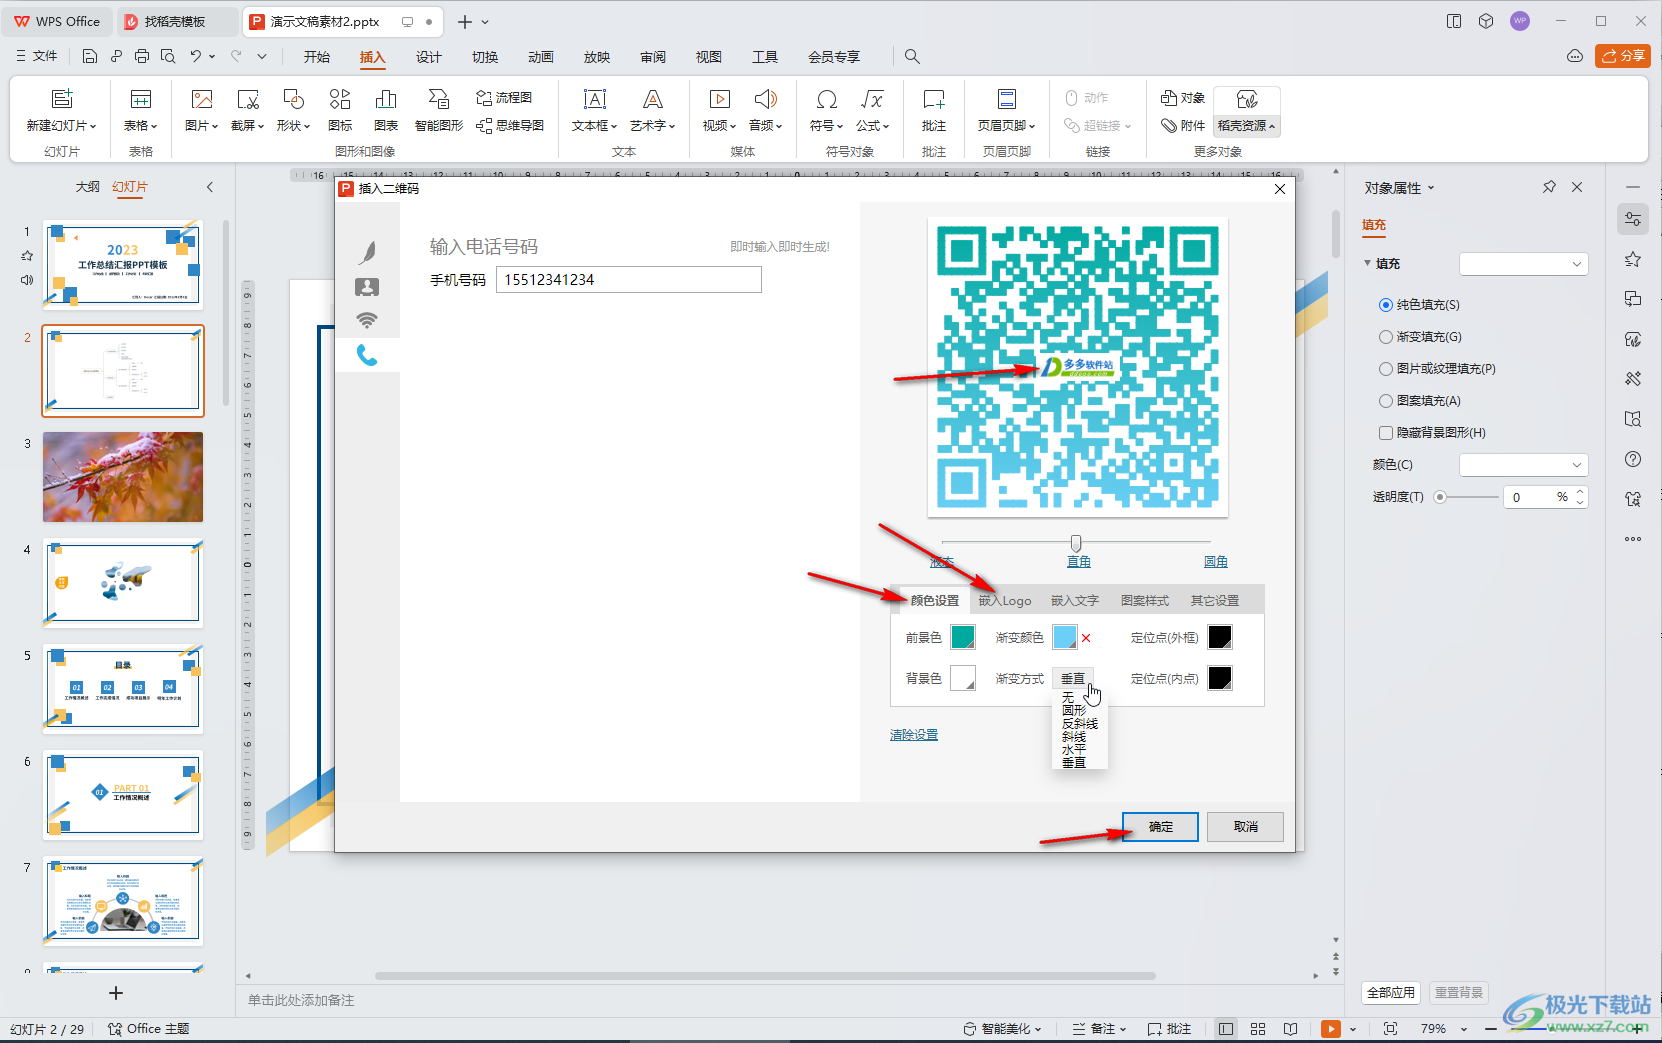
Task: Click the 取消 button
Action: (1245, 827)
